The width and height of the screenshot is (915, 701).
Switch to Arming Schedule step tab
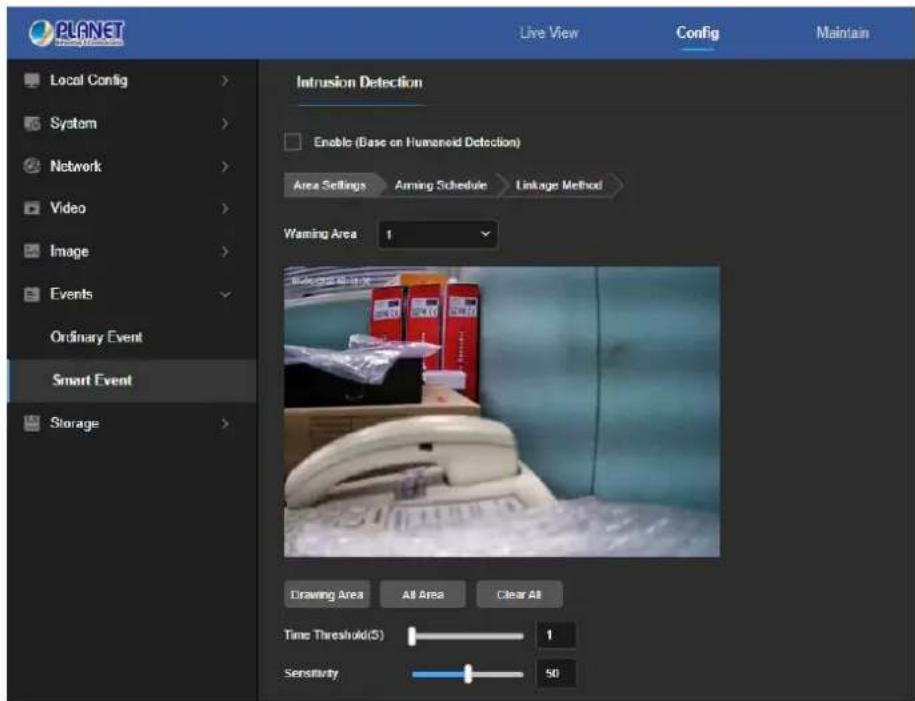441,185
